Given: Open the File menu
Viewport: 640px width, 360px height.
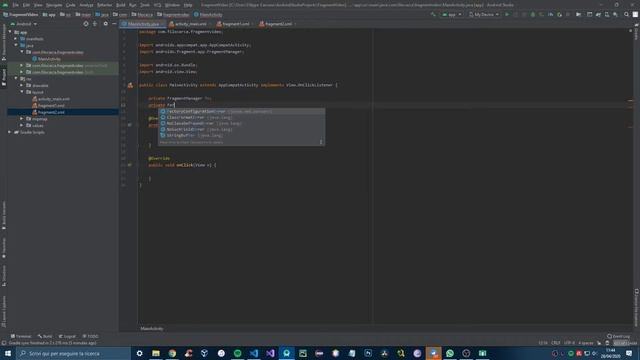Looking at the screenshot, I should pos(15,5).
